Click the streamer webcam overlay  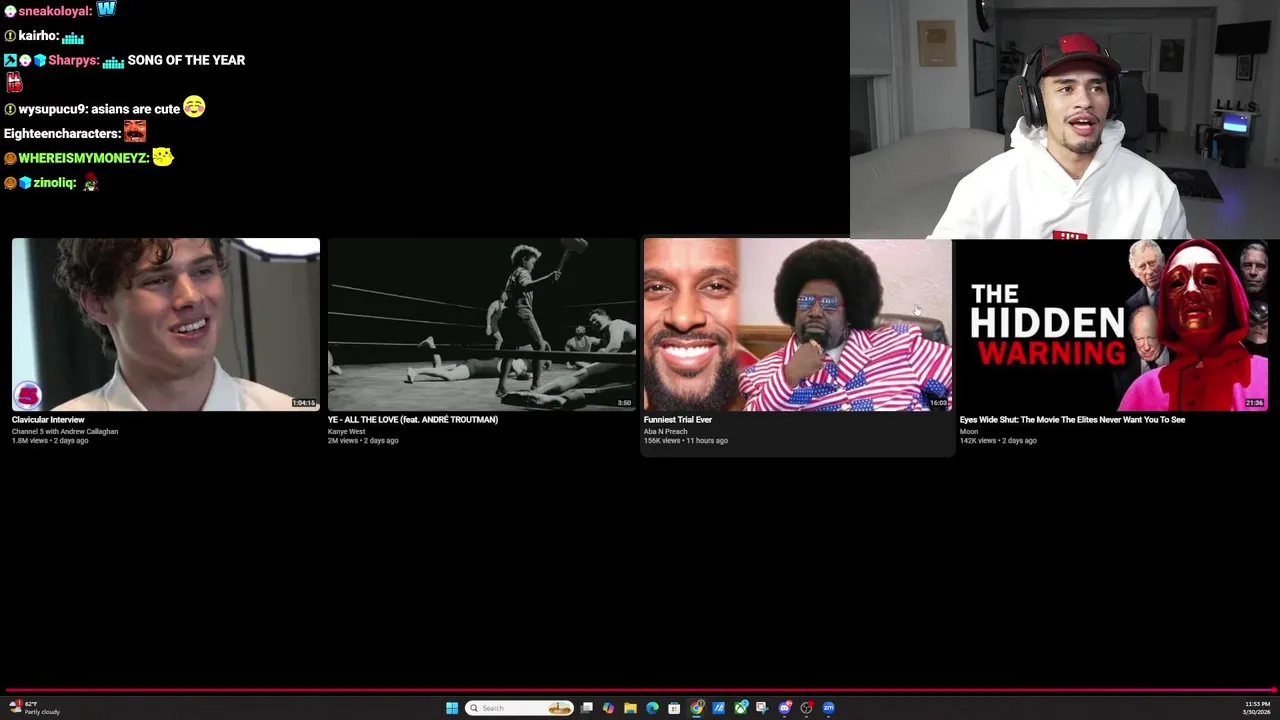[x=1065, y=119]
